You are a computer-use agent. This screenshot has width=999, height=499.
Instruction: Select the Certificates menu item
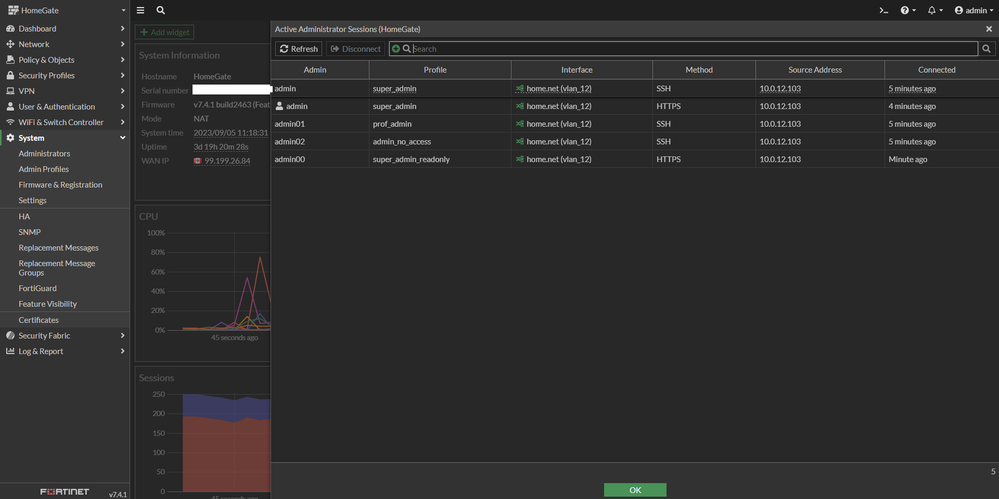(x=38, y=320)
